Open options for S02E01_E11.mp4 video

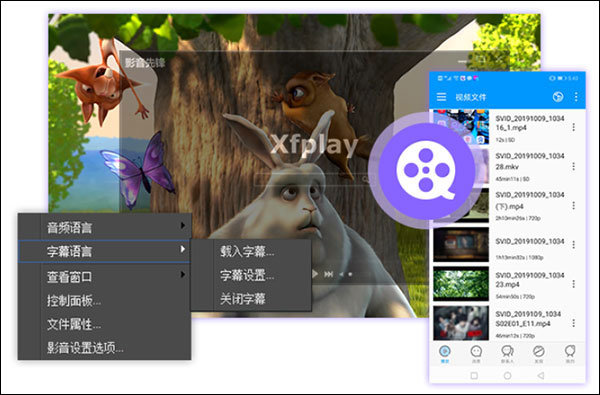tap(573, 323)
